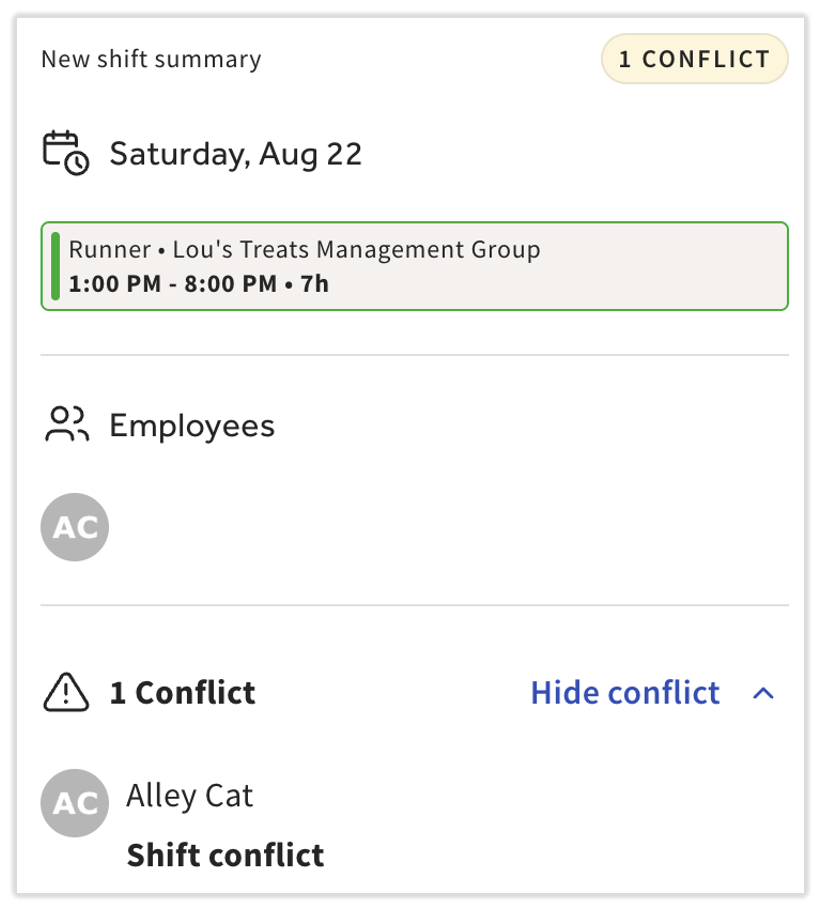
Task: Click the Employees people icon
Action: (67, 425)
